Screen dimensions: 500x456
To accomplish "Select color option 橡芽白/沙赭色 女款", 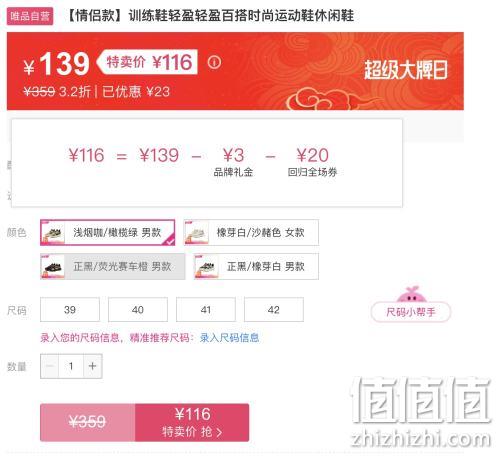I will (251, 233).
